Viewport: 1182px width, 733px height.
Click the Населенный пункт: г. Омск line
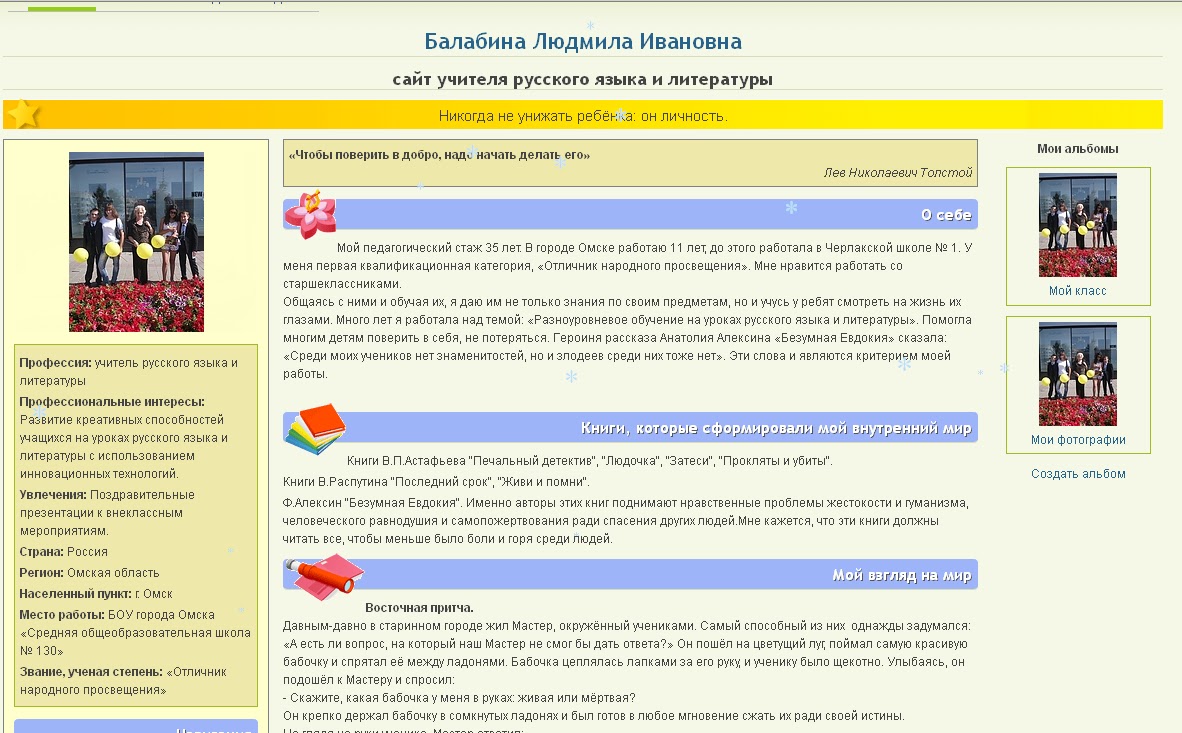coord(96,594)
